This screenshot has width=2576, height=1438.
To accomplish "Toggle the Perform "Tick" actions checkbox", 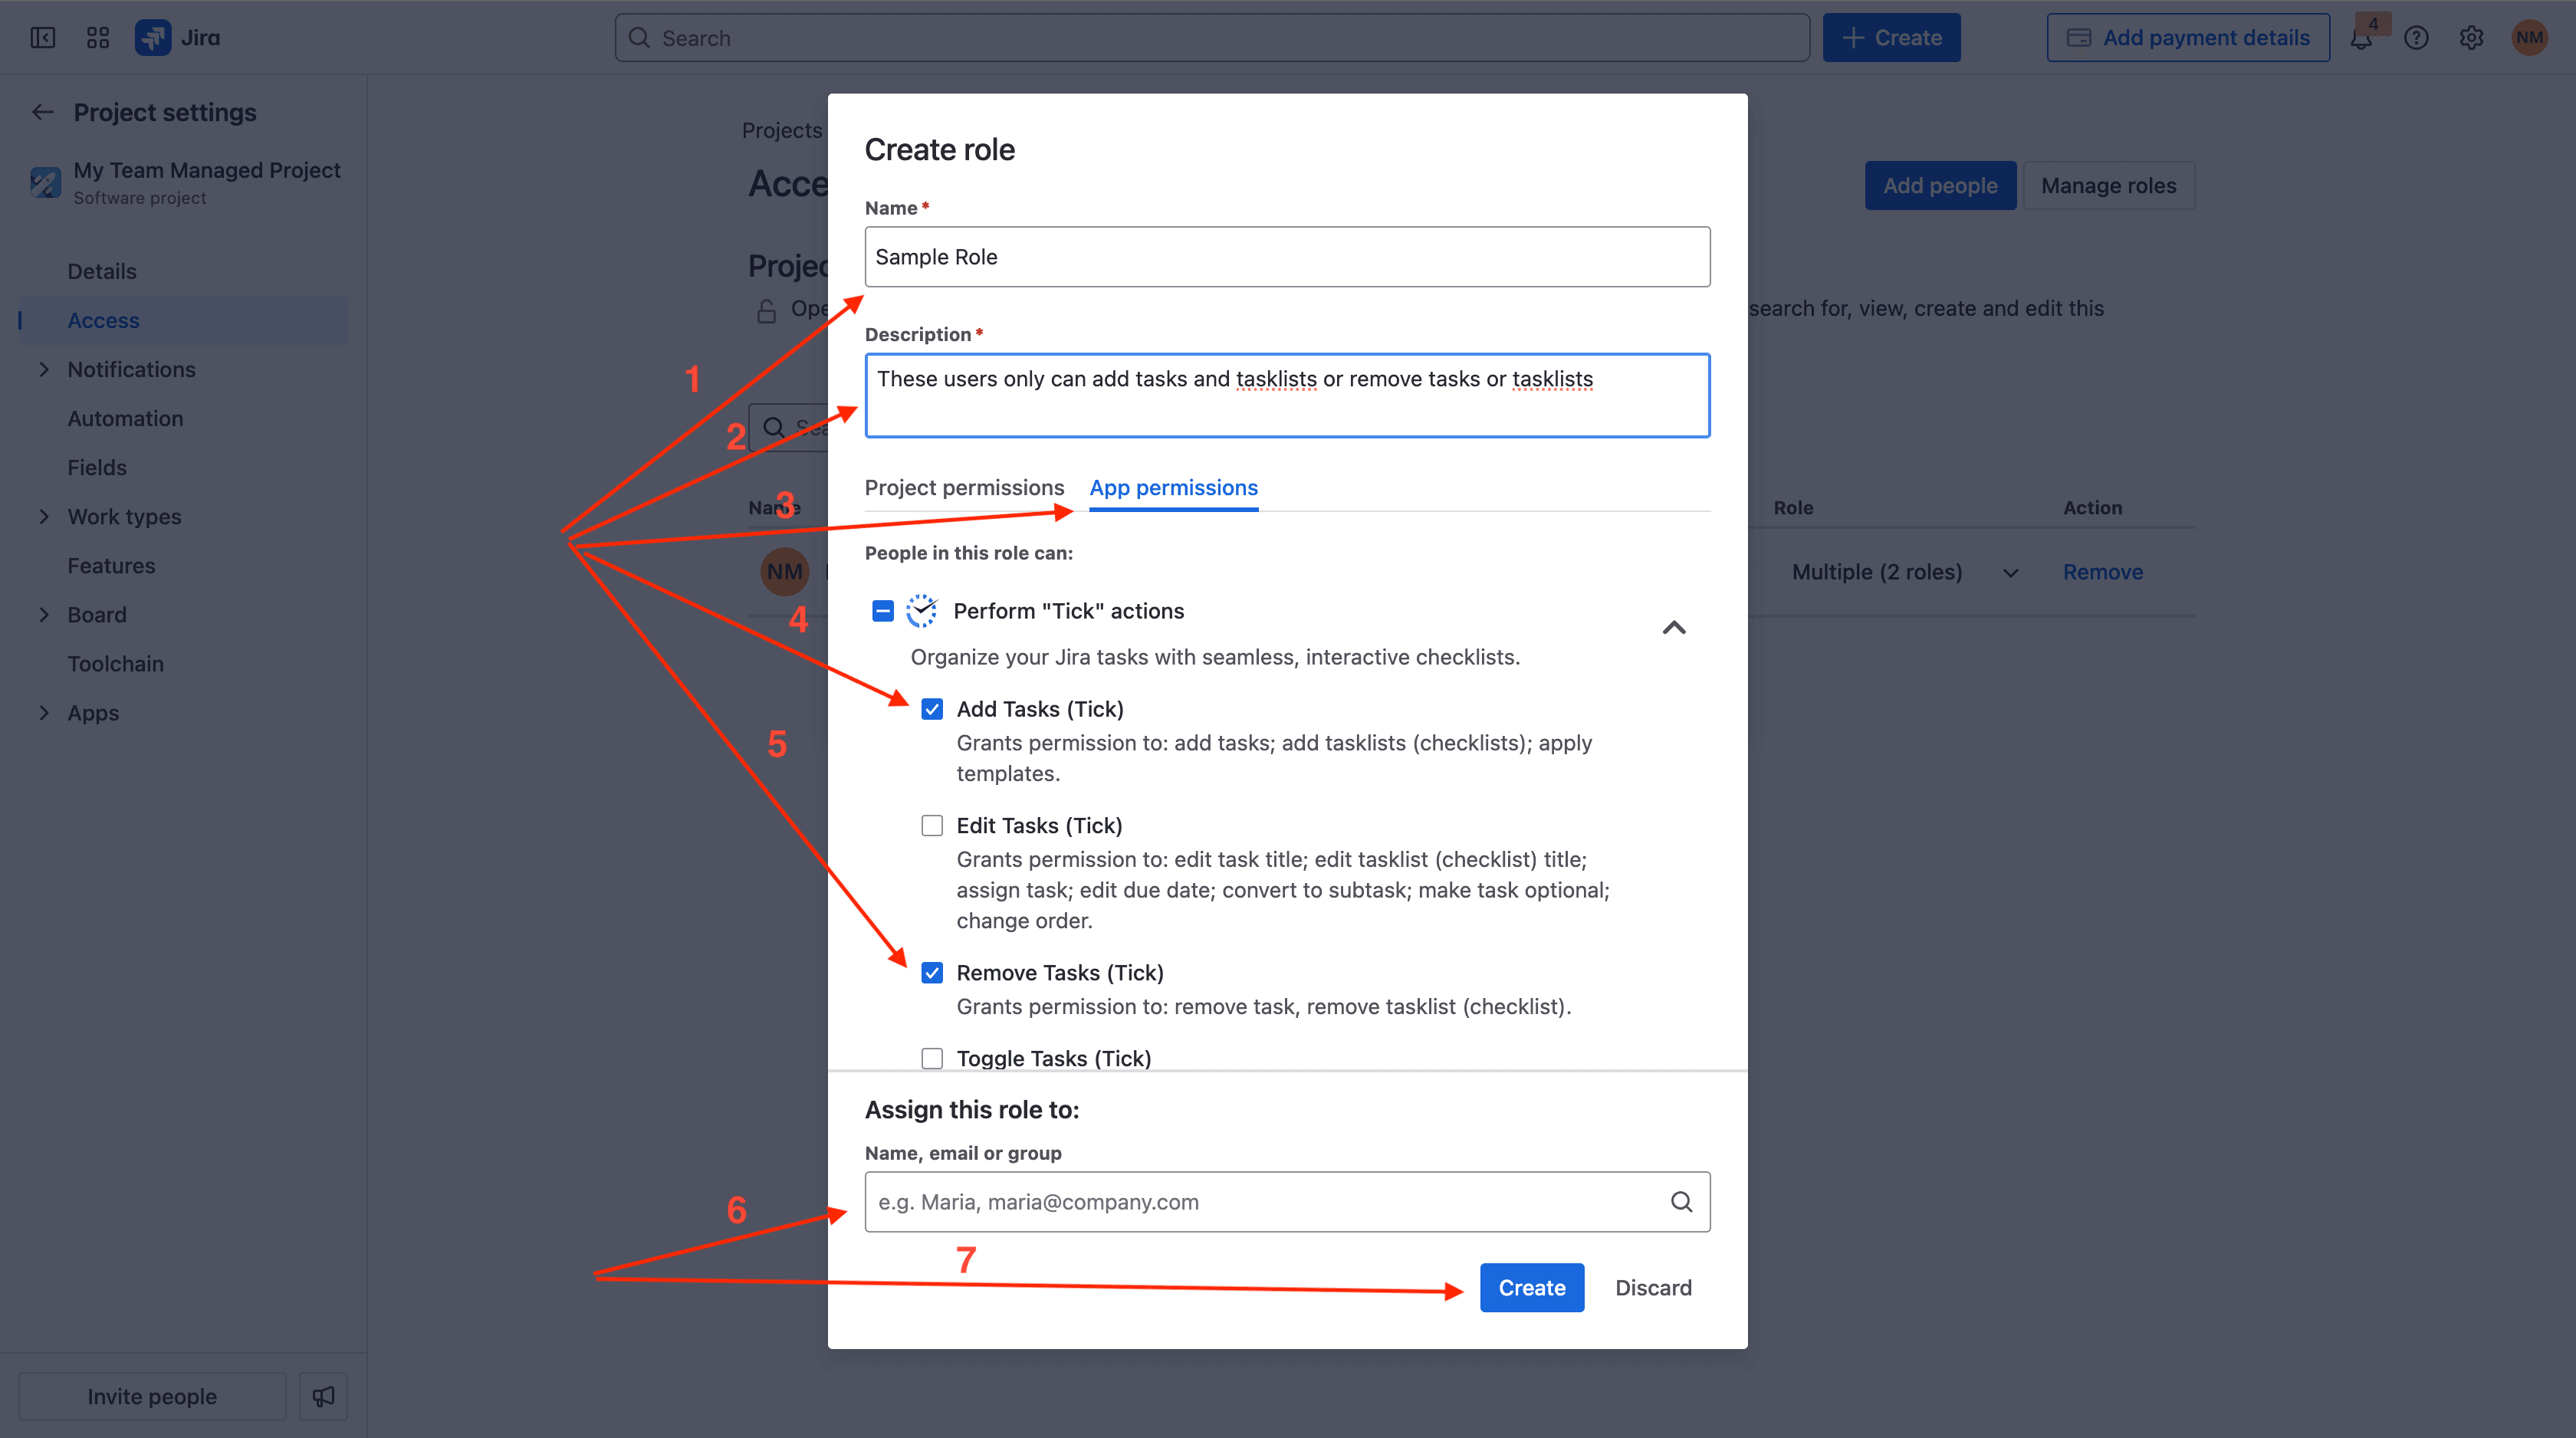I will point(882,611).
